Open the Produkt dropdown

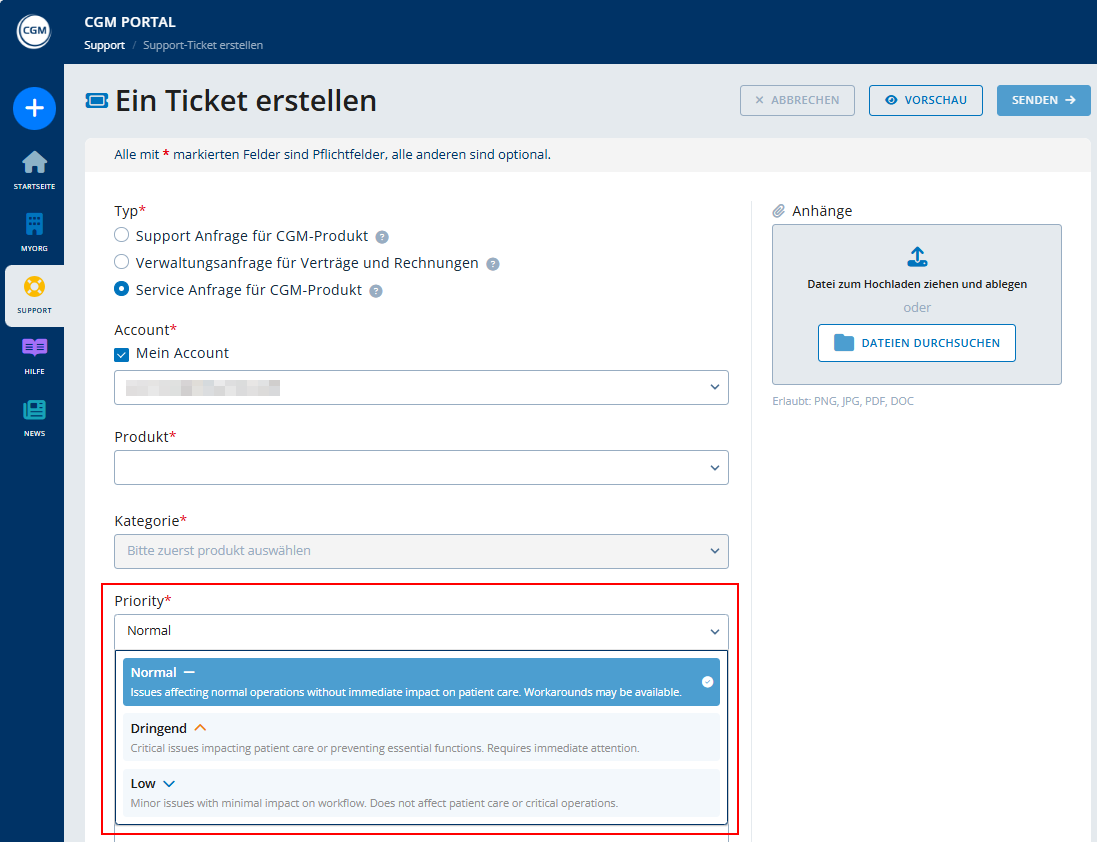[421, 467]
